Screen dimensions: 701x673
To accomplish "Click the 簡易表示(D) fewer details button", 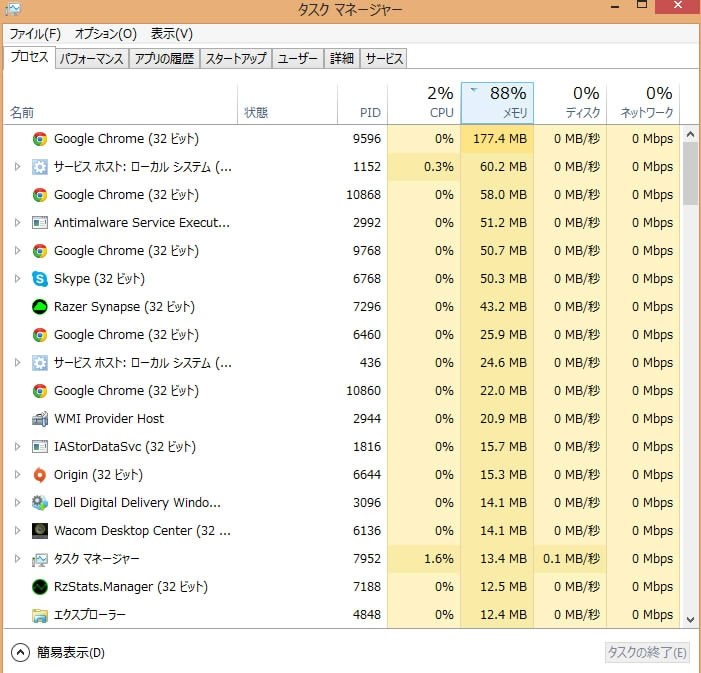I will 58,653.
